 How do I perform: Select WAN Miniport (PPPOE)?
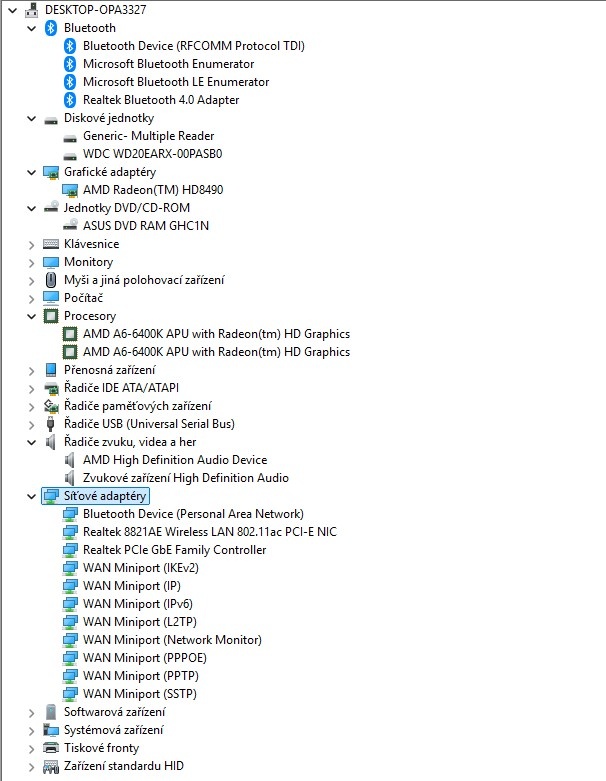pos(145,657)
